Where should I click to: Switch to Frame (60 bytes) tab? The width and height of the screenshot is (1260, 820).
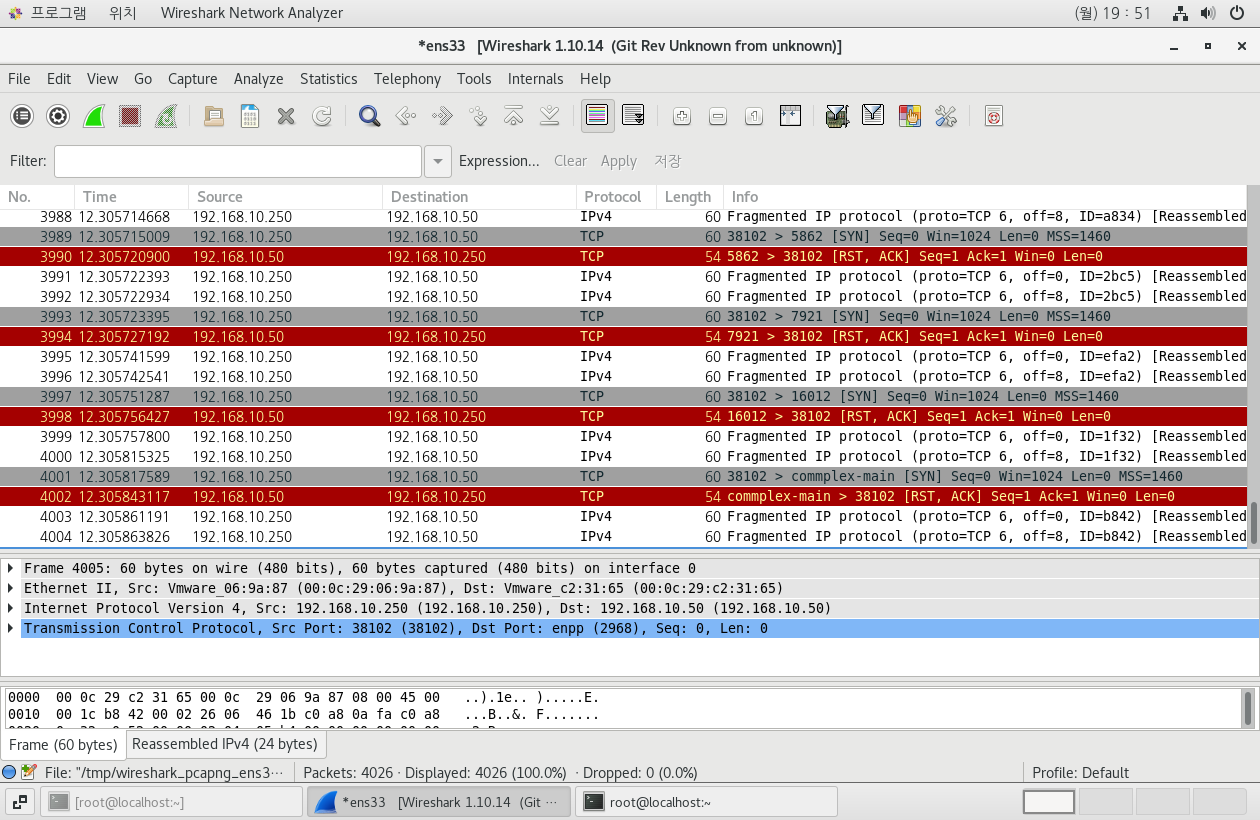pyautogui.click(x=63, y=745)
